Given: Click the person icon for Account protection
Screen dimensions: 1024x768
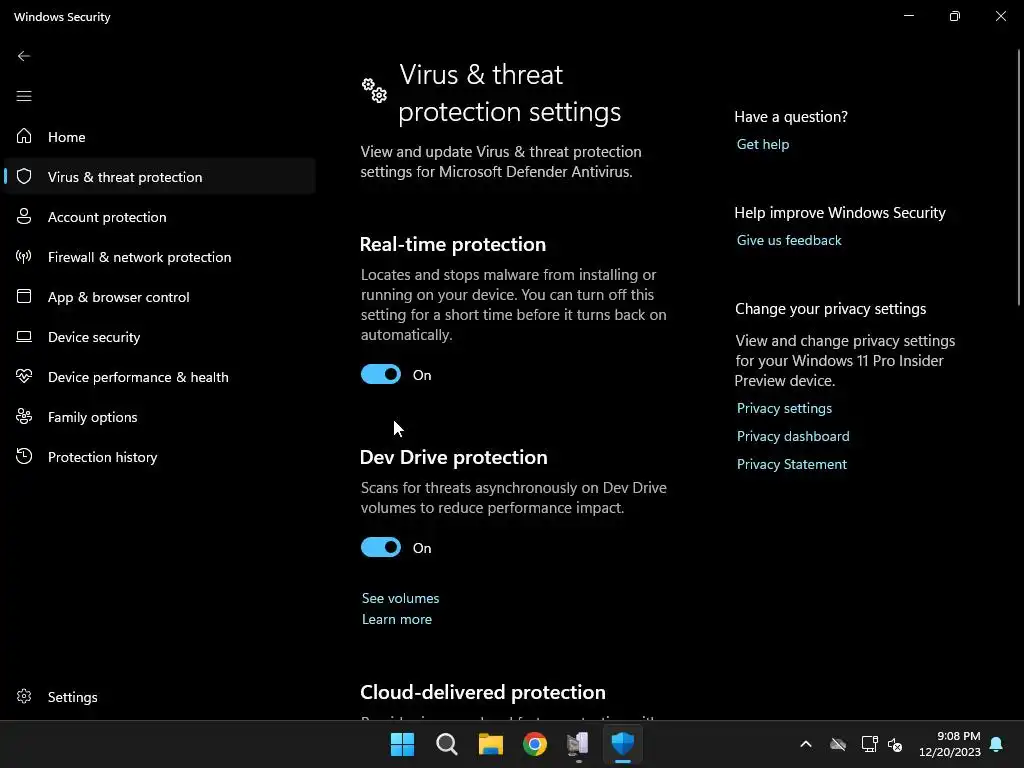Looking at the screenshot, I should 24,216.
